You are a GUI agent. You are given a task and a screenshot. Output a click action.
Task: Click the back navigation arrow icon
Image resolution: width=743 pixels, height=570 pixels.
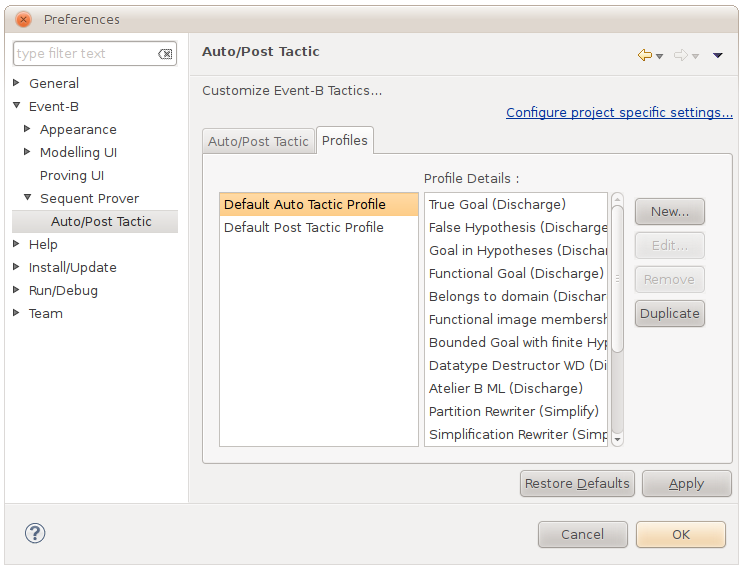coord(644,55)
